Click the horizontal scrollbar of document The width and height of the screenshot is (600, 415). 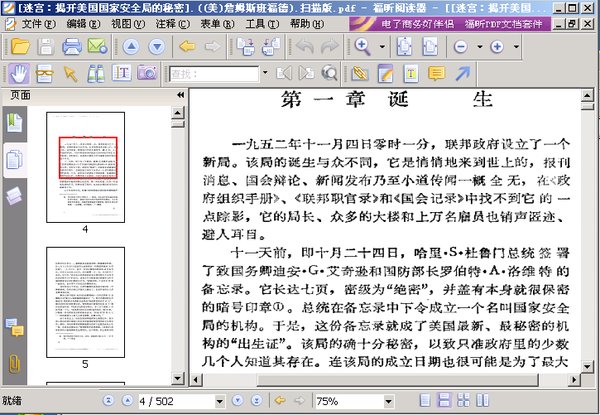coord(384,380)
